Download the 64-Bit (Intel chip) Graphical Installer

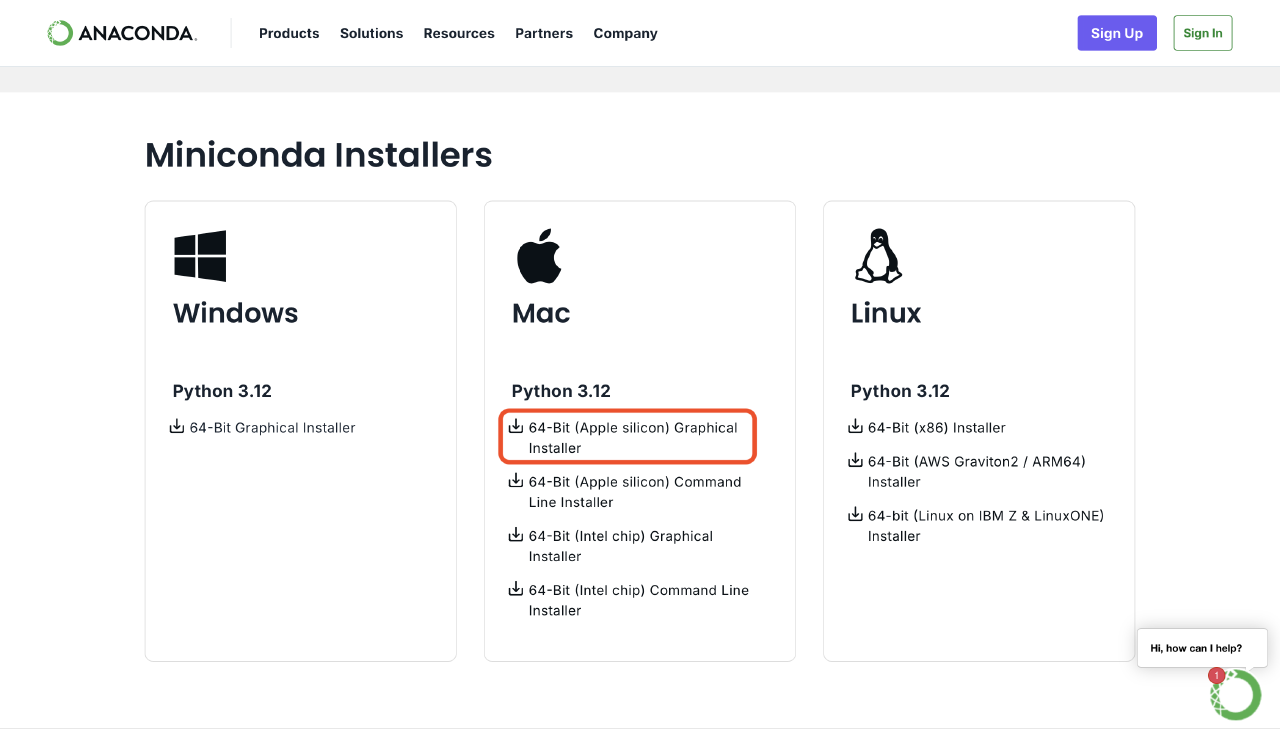tap(620, 545)
